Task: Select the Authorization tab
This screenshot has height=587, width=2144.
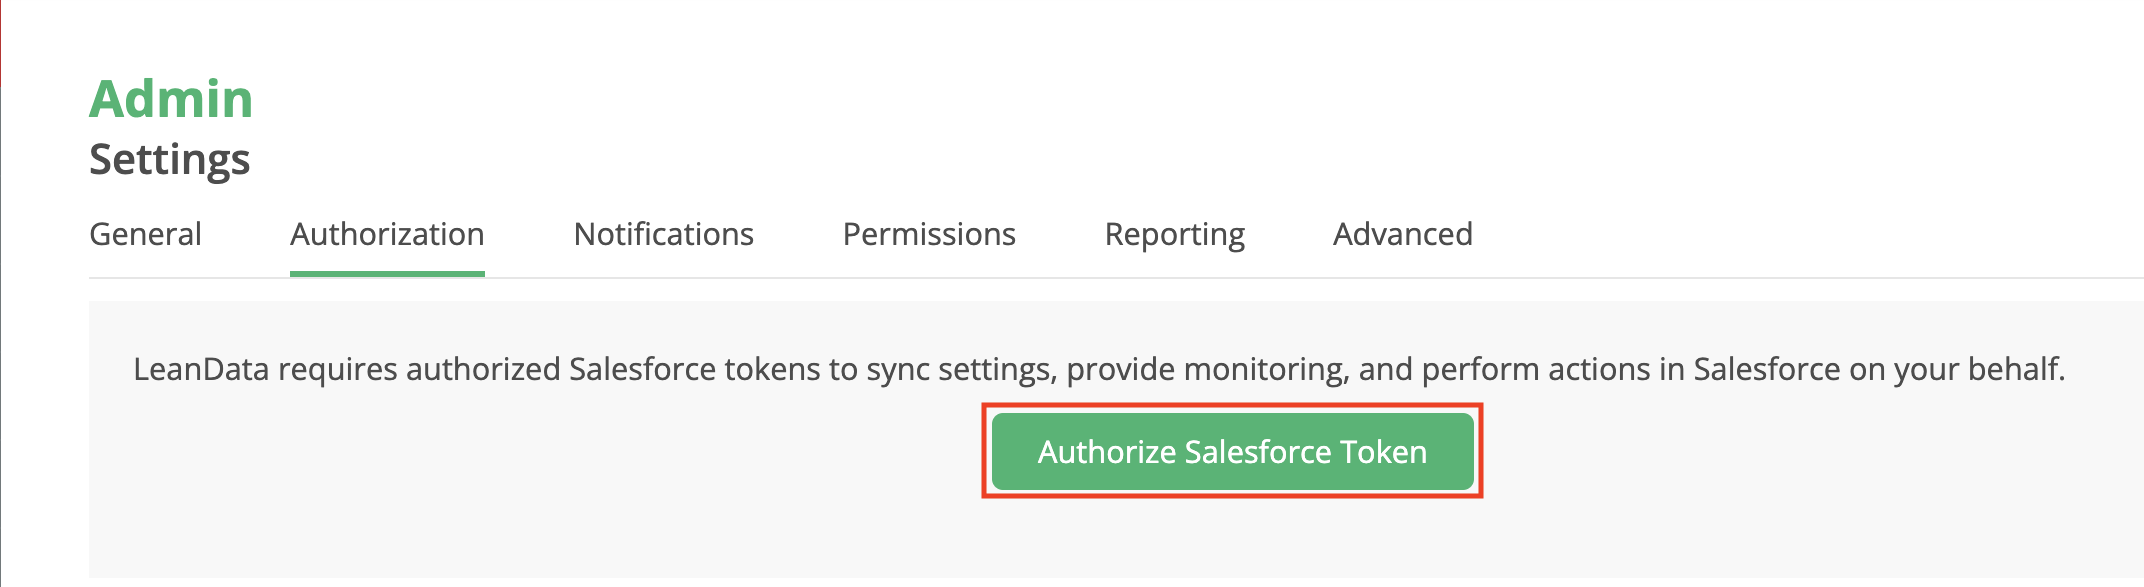Action: (x=387, y=234)
